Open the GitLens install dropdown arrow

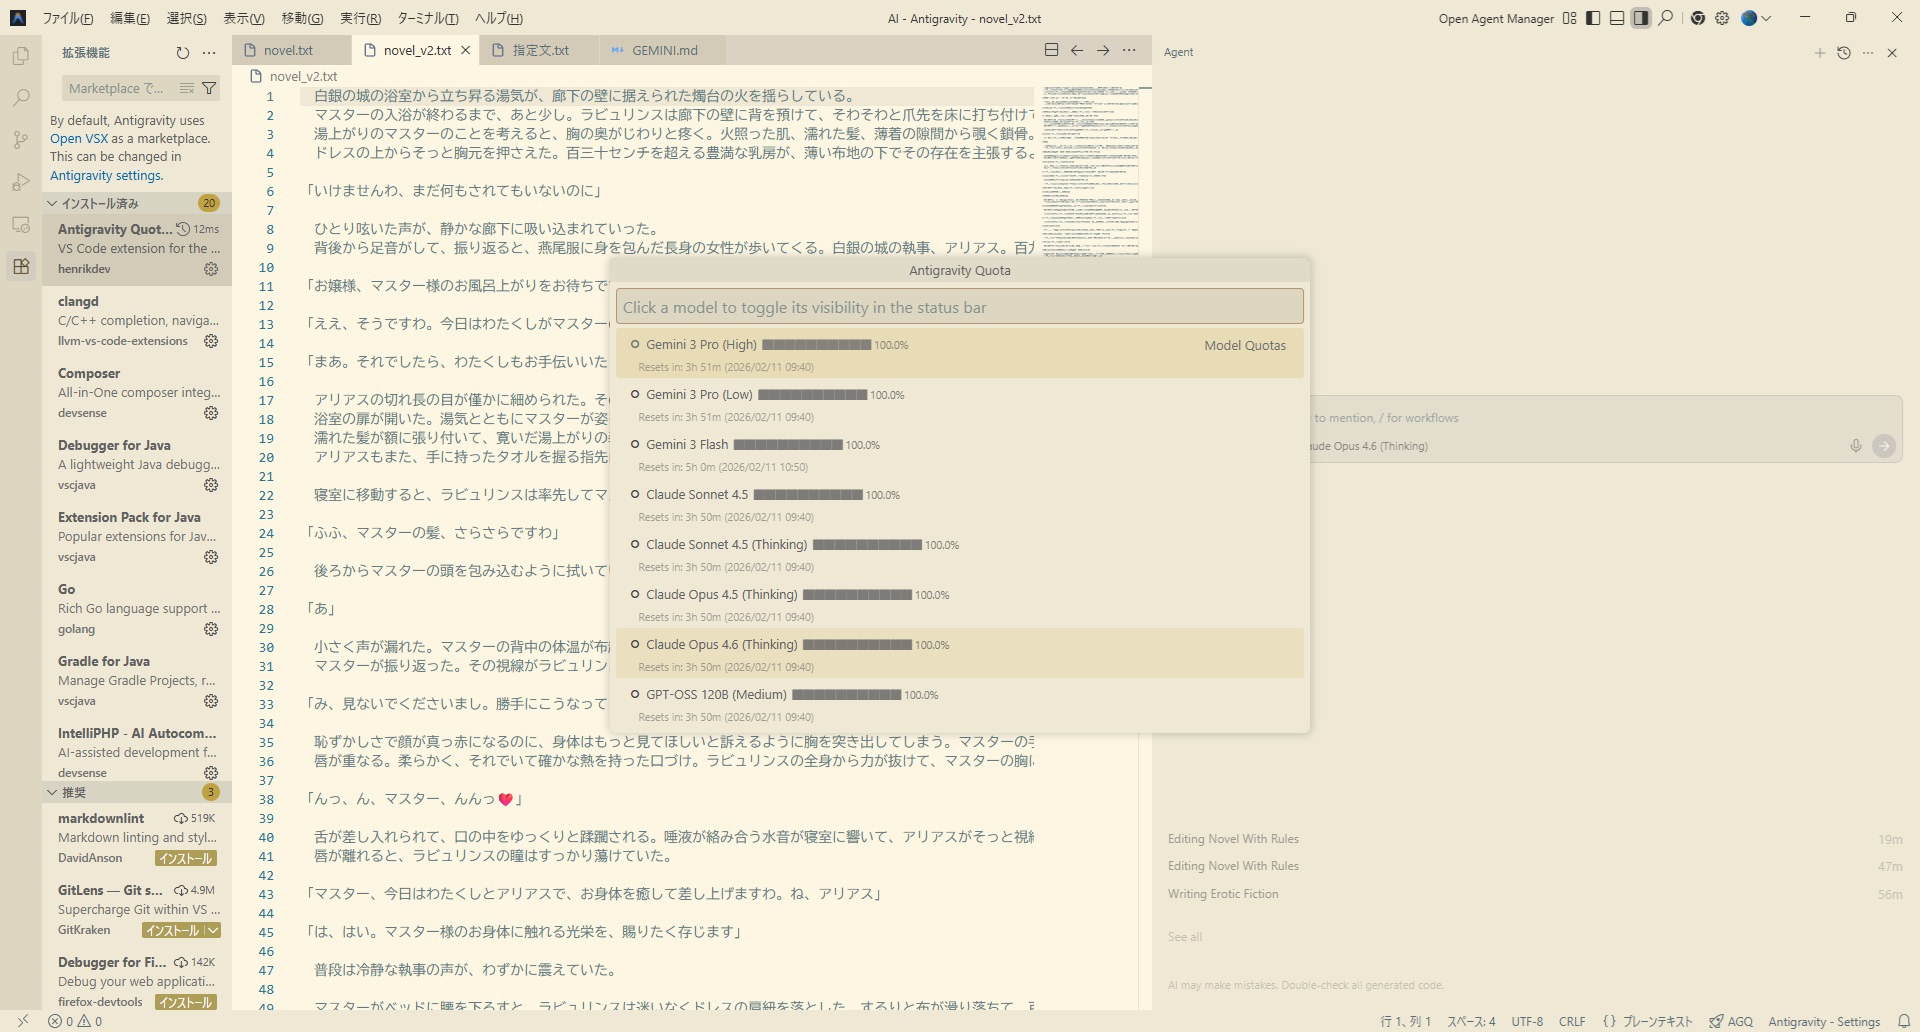pyautogui.click(x=212, y=930)
